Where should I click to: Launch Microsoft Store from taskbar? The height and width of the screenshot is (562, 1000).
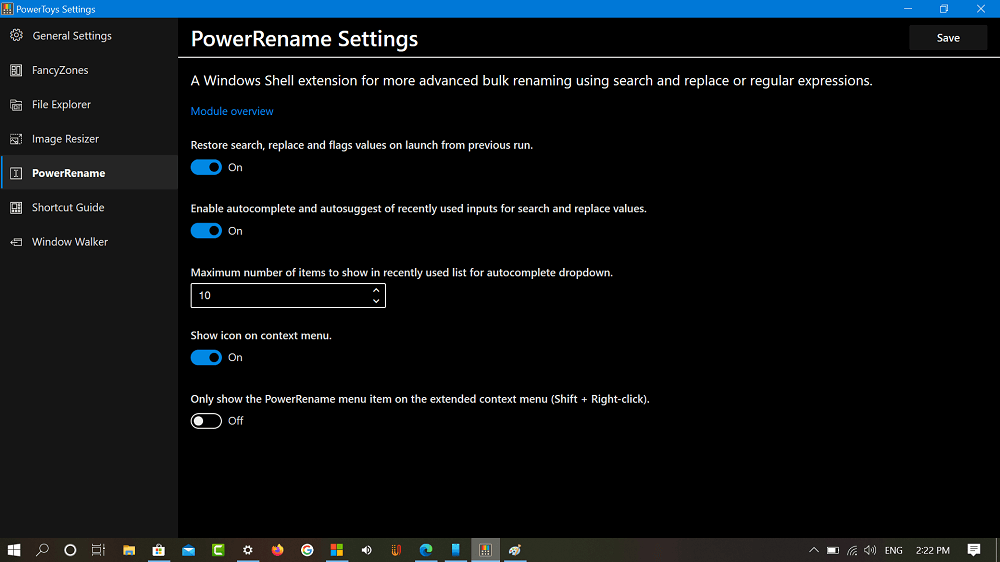coord(159,550)
